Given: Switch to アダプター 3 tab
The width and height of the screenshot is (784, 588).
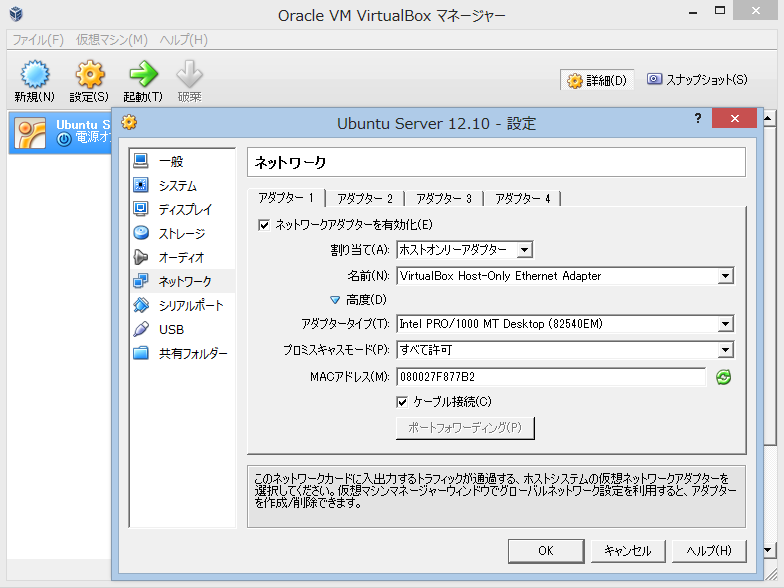Looking at the screenshot, I should pos(444,198).
